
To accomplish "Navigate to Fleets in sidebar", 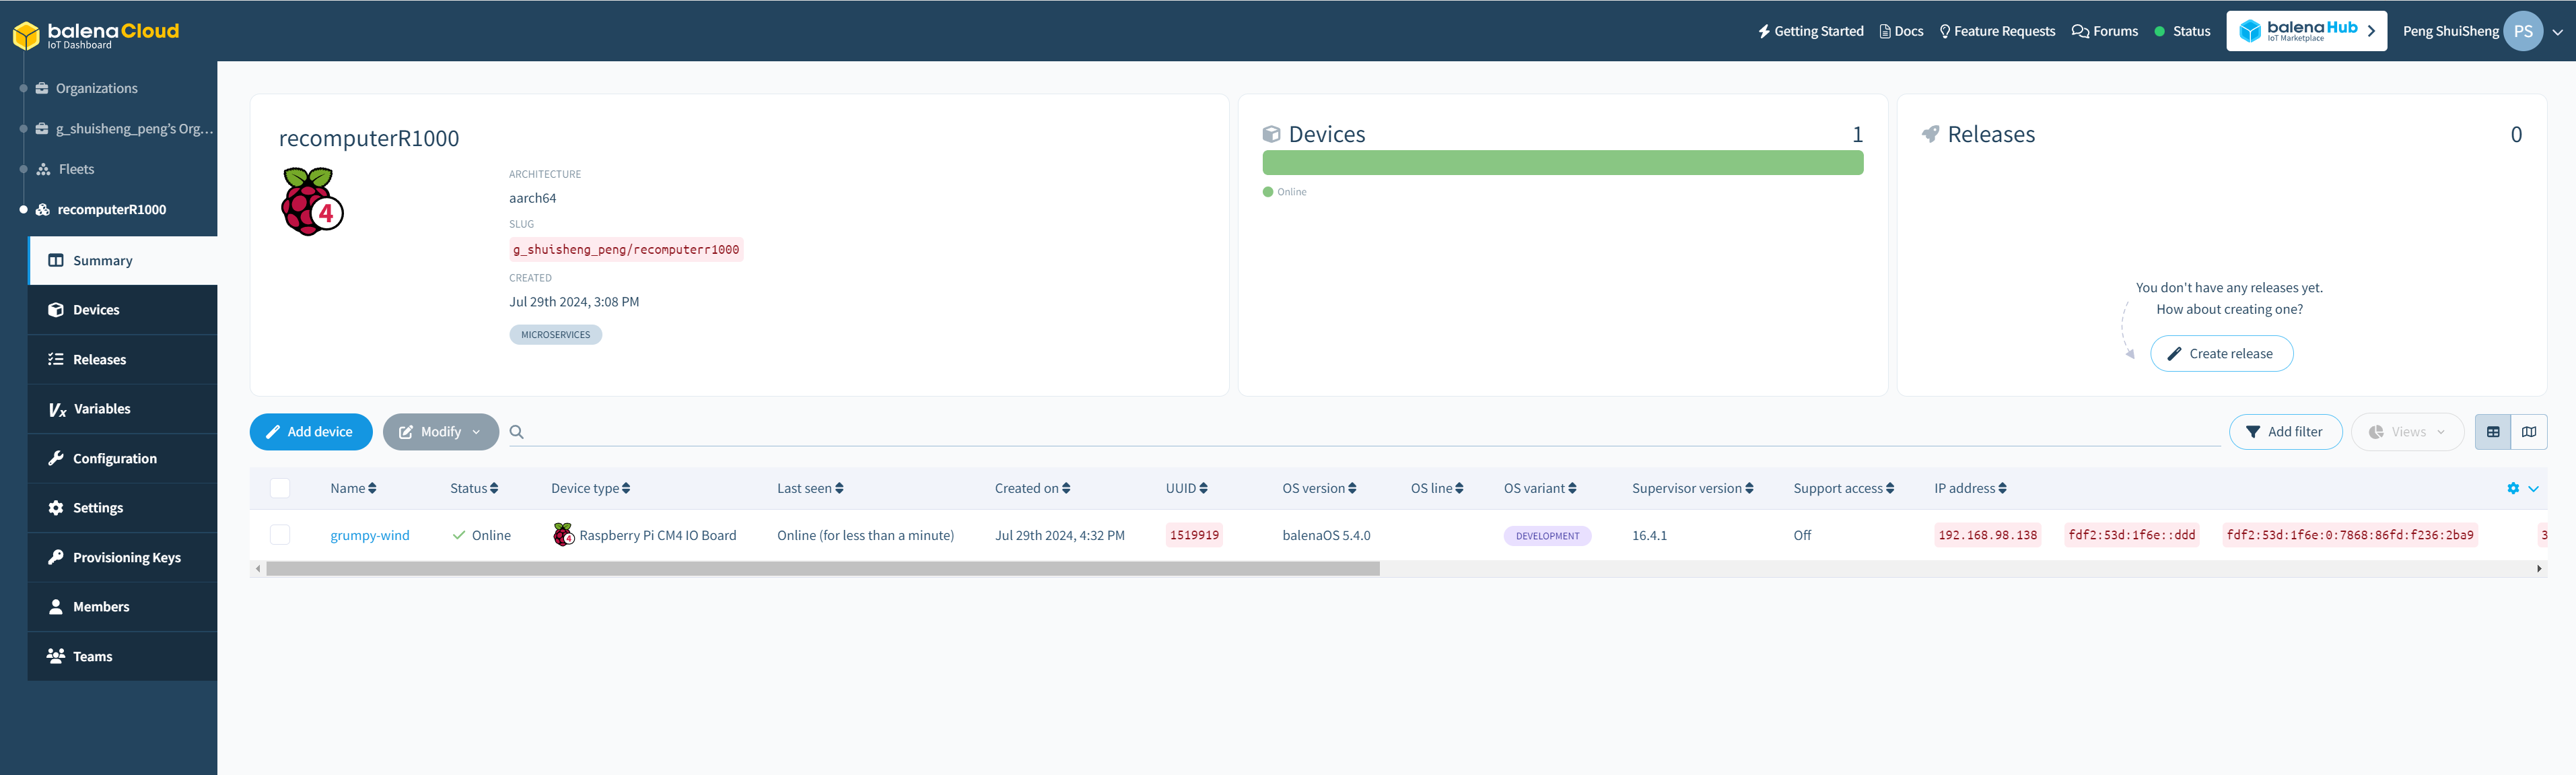I will point(75,169).
